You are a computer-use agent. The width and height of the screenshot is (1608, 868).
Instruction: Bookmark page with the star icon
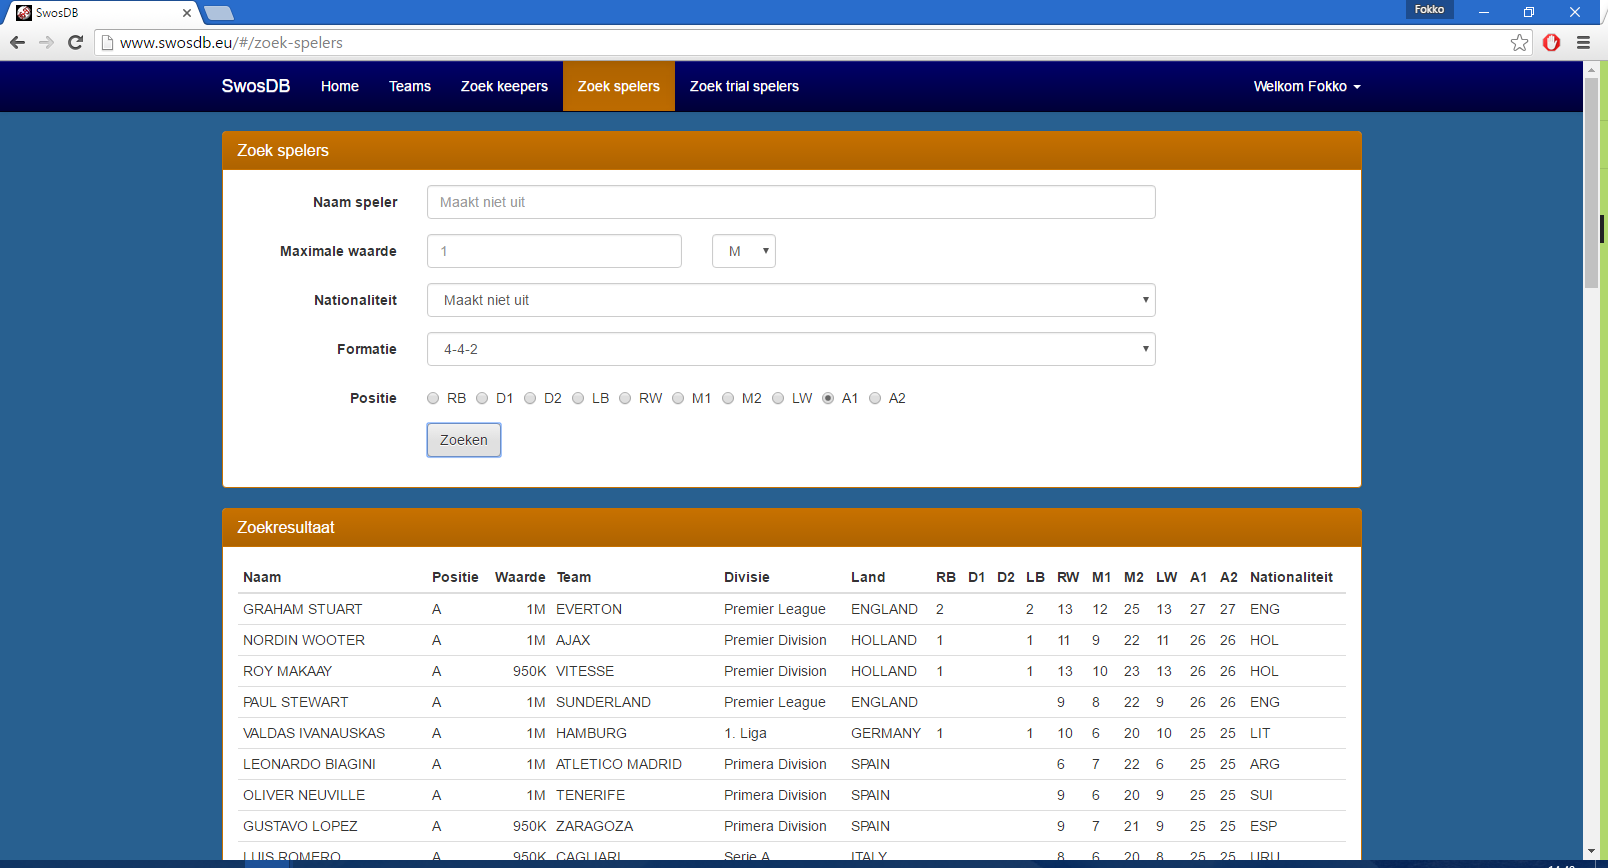(x=1519, y=42)
